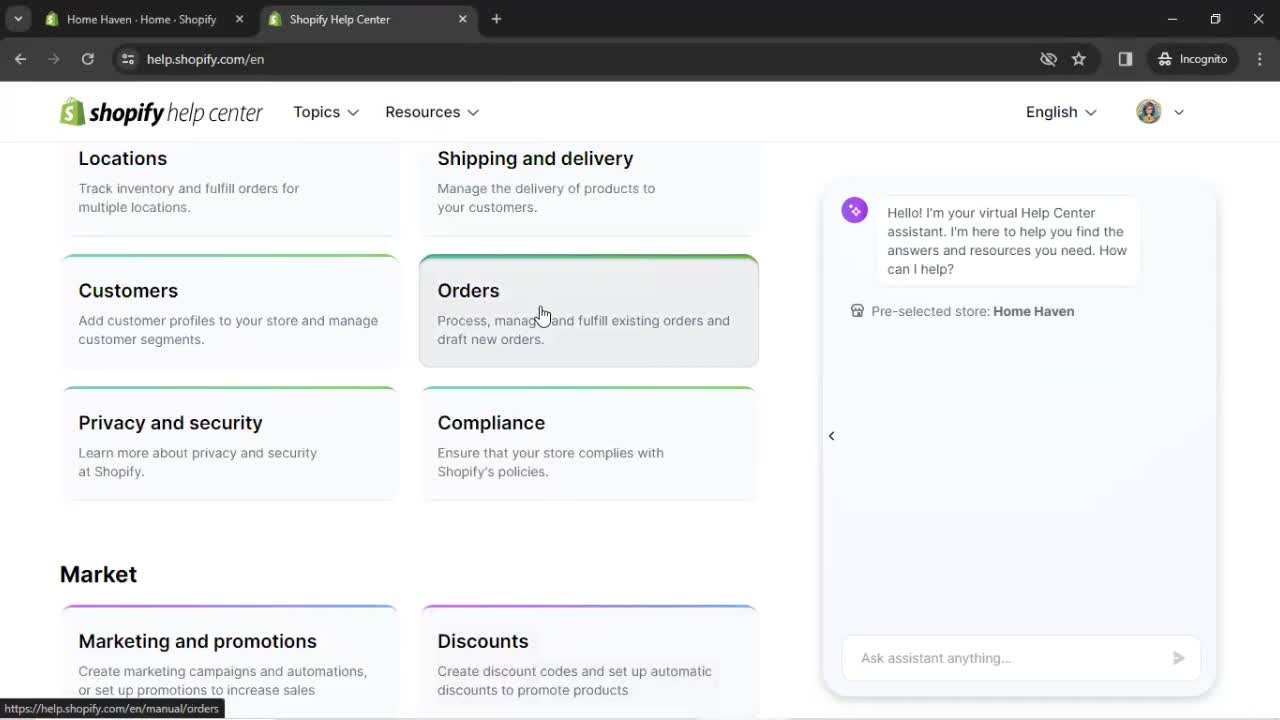
Task: Click the Shopify help center logo
Action: coord(161,112)
